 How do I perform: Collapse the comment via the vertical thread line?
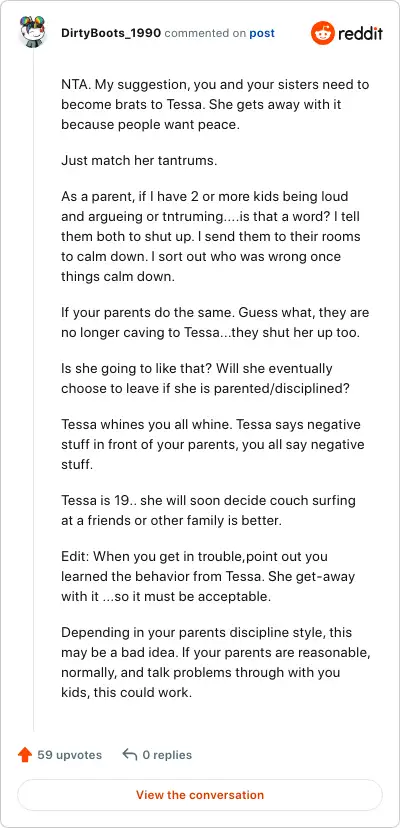pyautogui.click(x=33, y=391)
